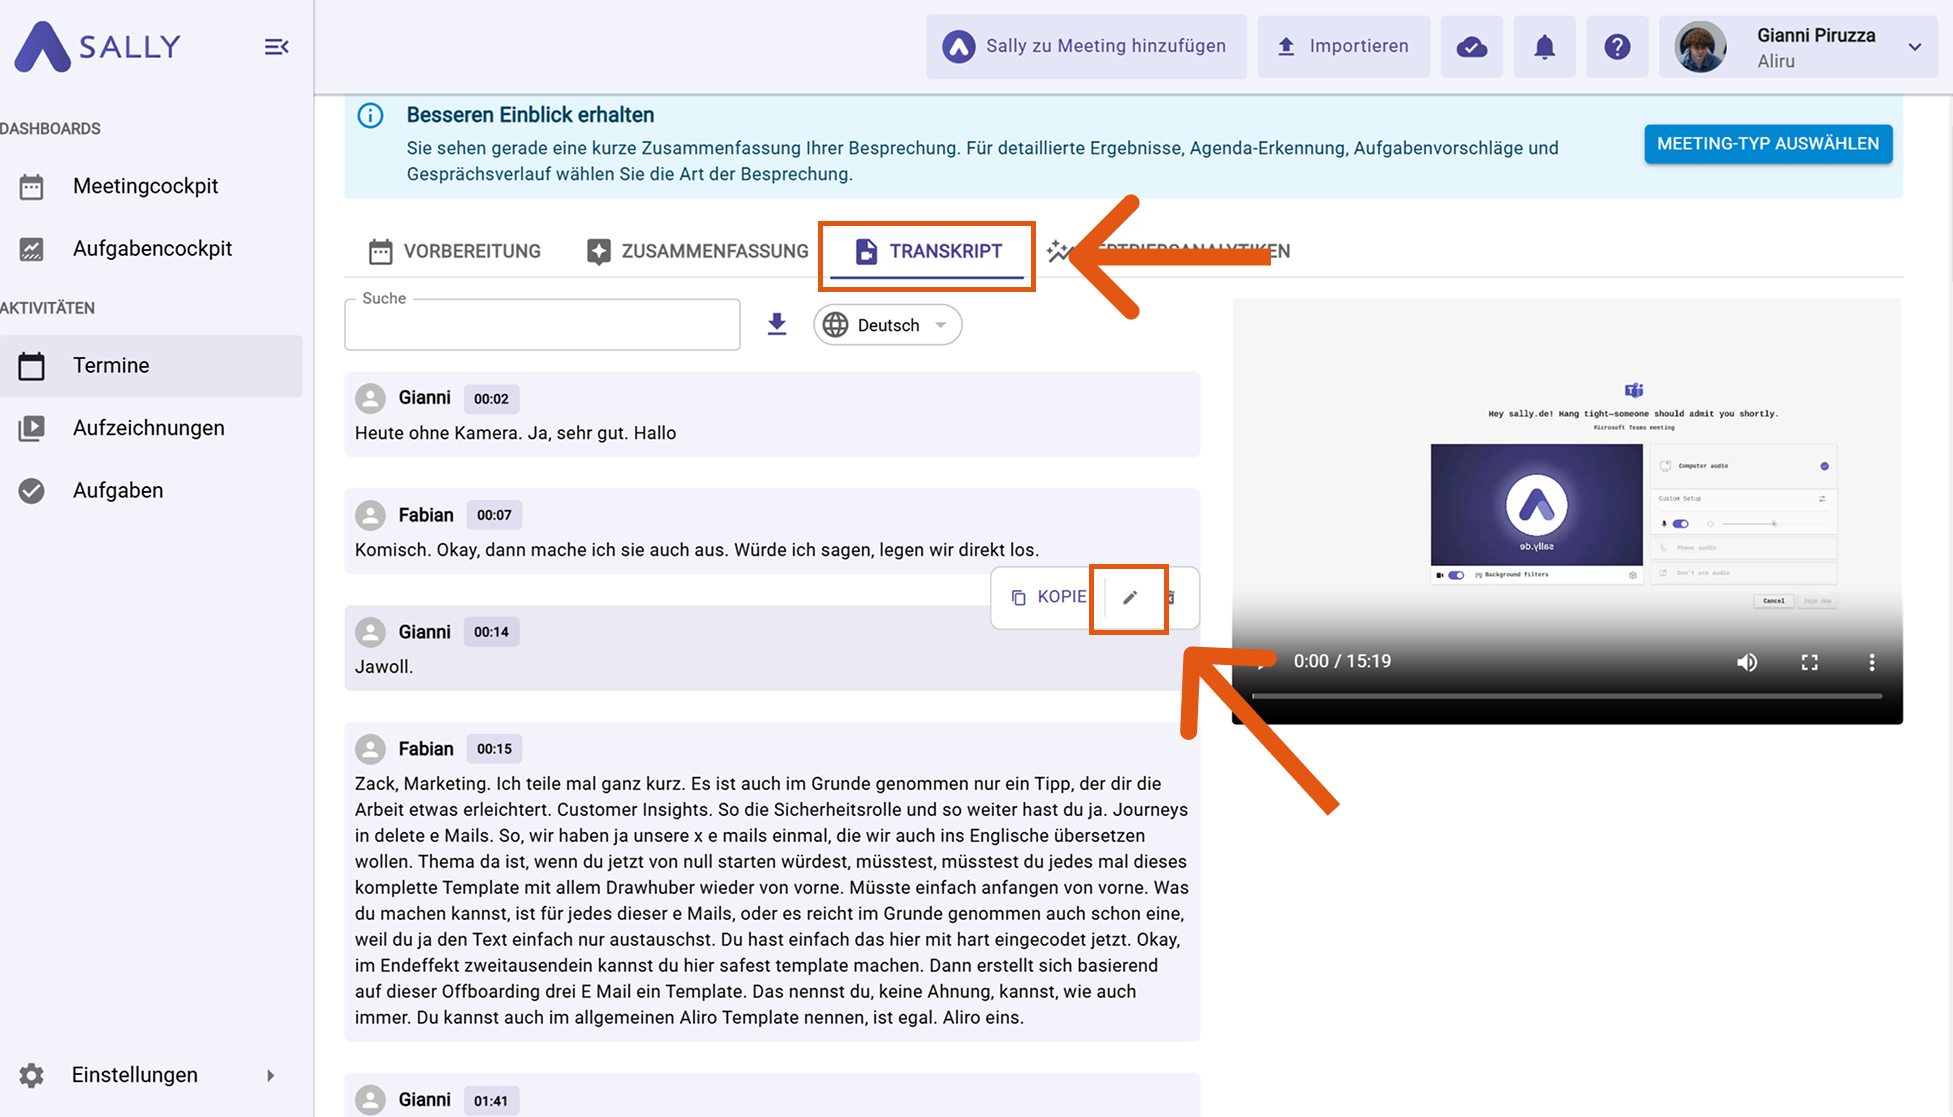The height and width of the screenshot is (1117, 1953).
Task: Jump to timestamp 00:14
Action: pos(491,632)
